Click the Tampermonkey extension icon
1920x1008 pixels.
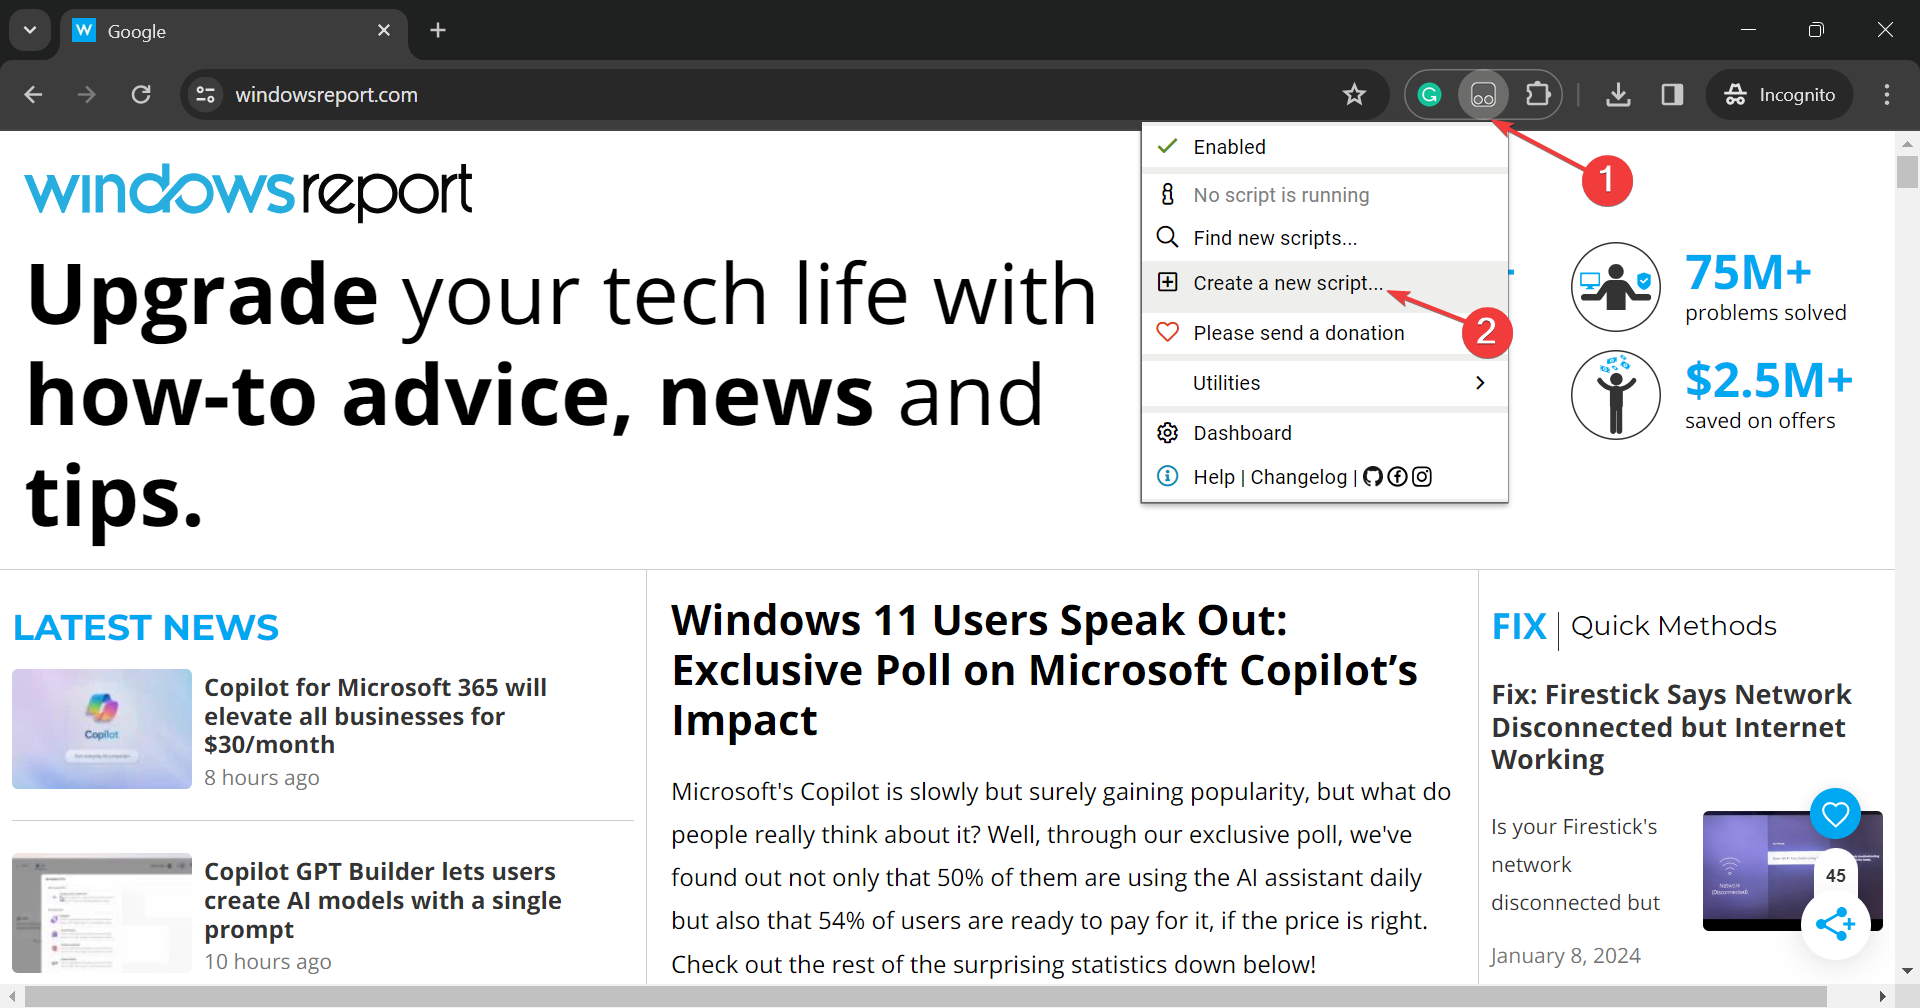1483,95
